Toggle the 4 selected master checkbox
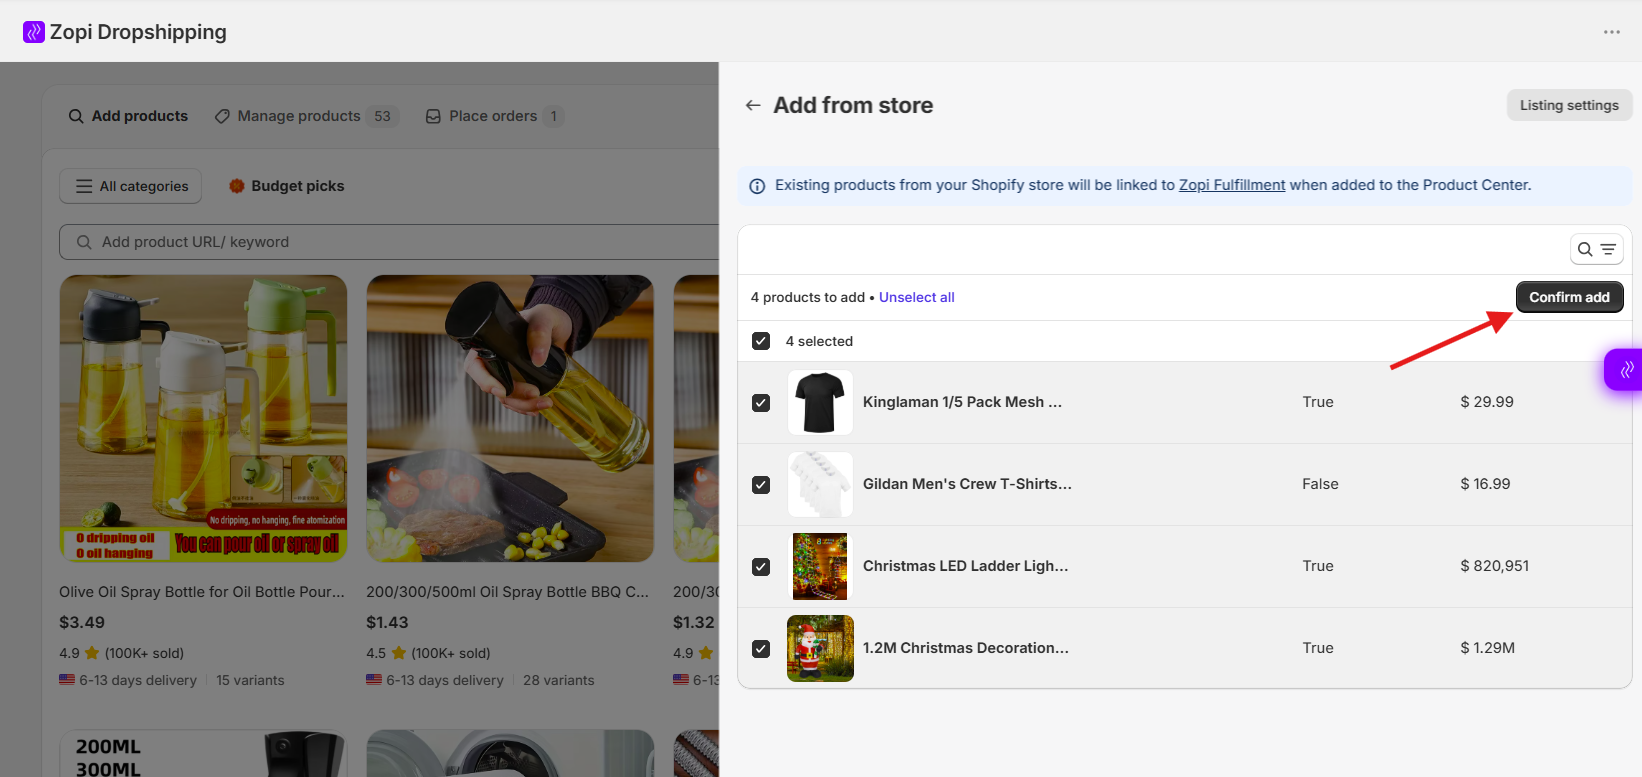The width and height of the screenshot is (1642, 777). click(761, 341)
